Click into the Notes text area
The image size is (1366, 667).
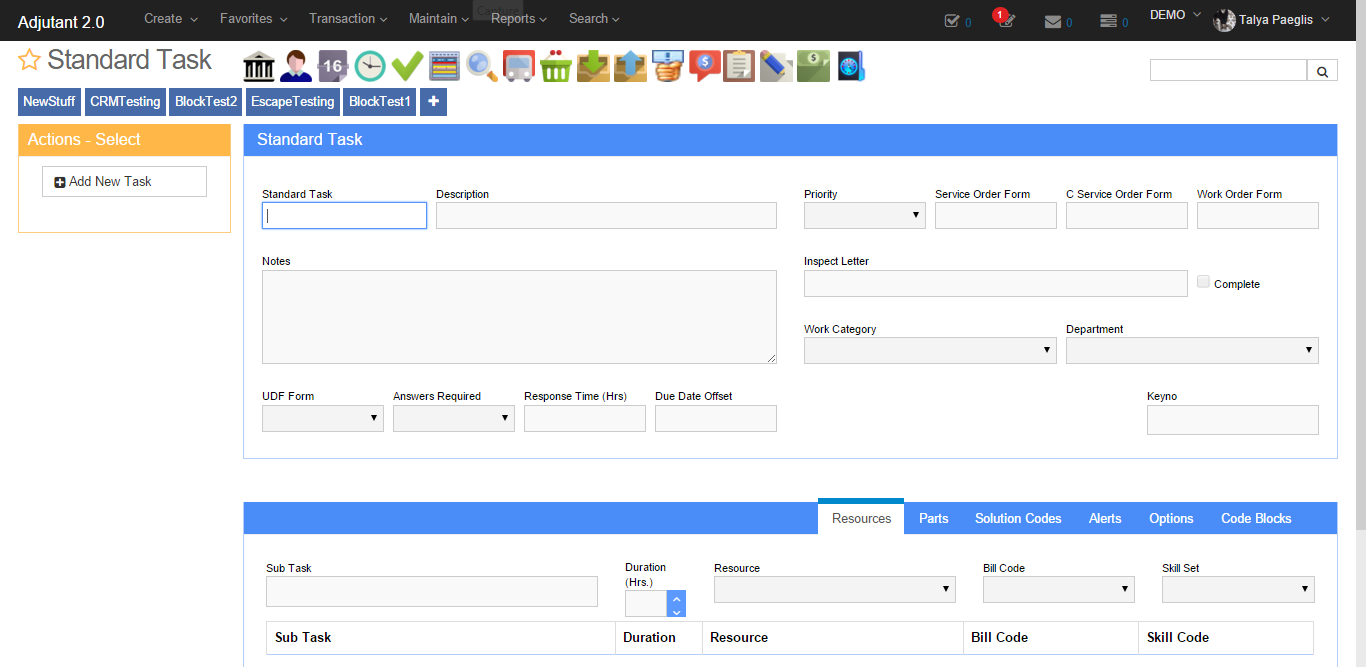[x=518, y=316]
